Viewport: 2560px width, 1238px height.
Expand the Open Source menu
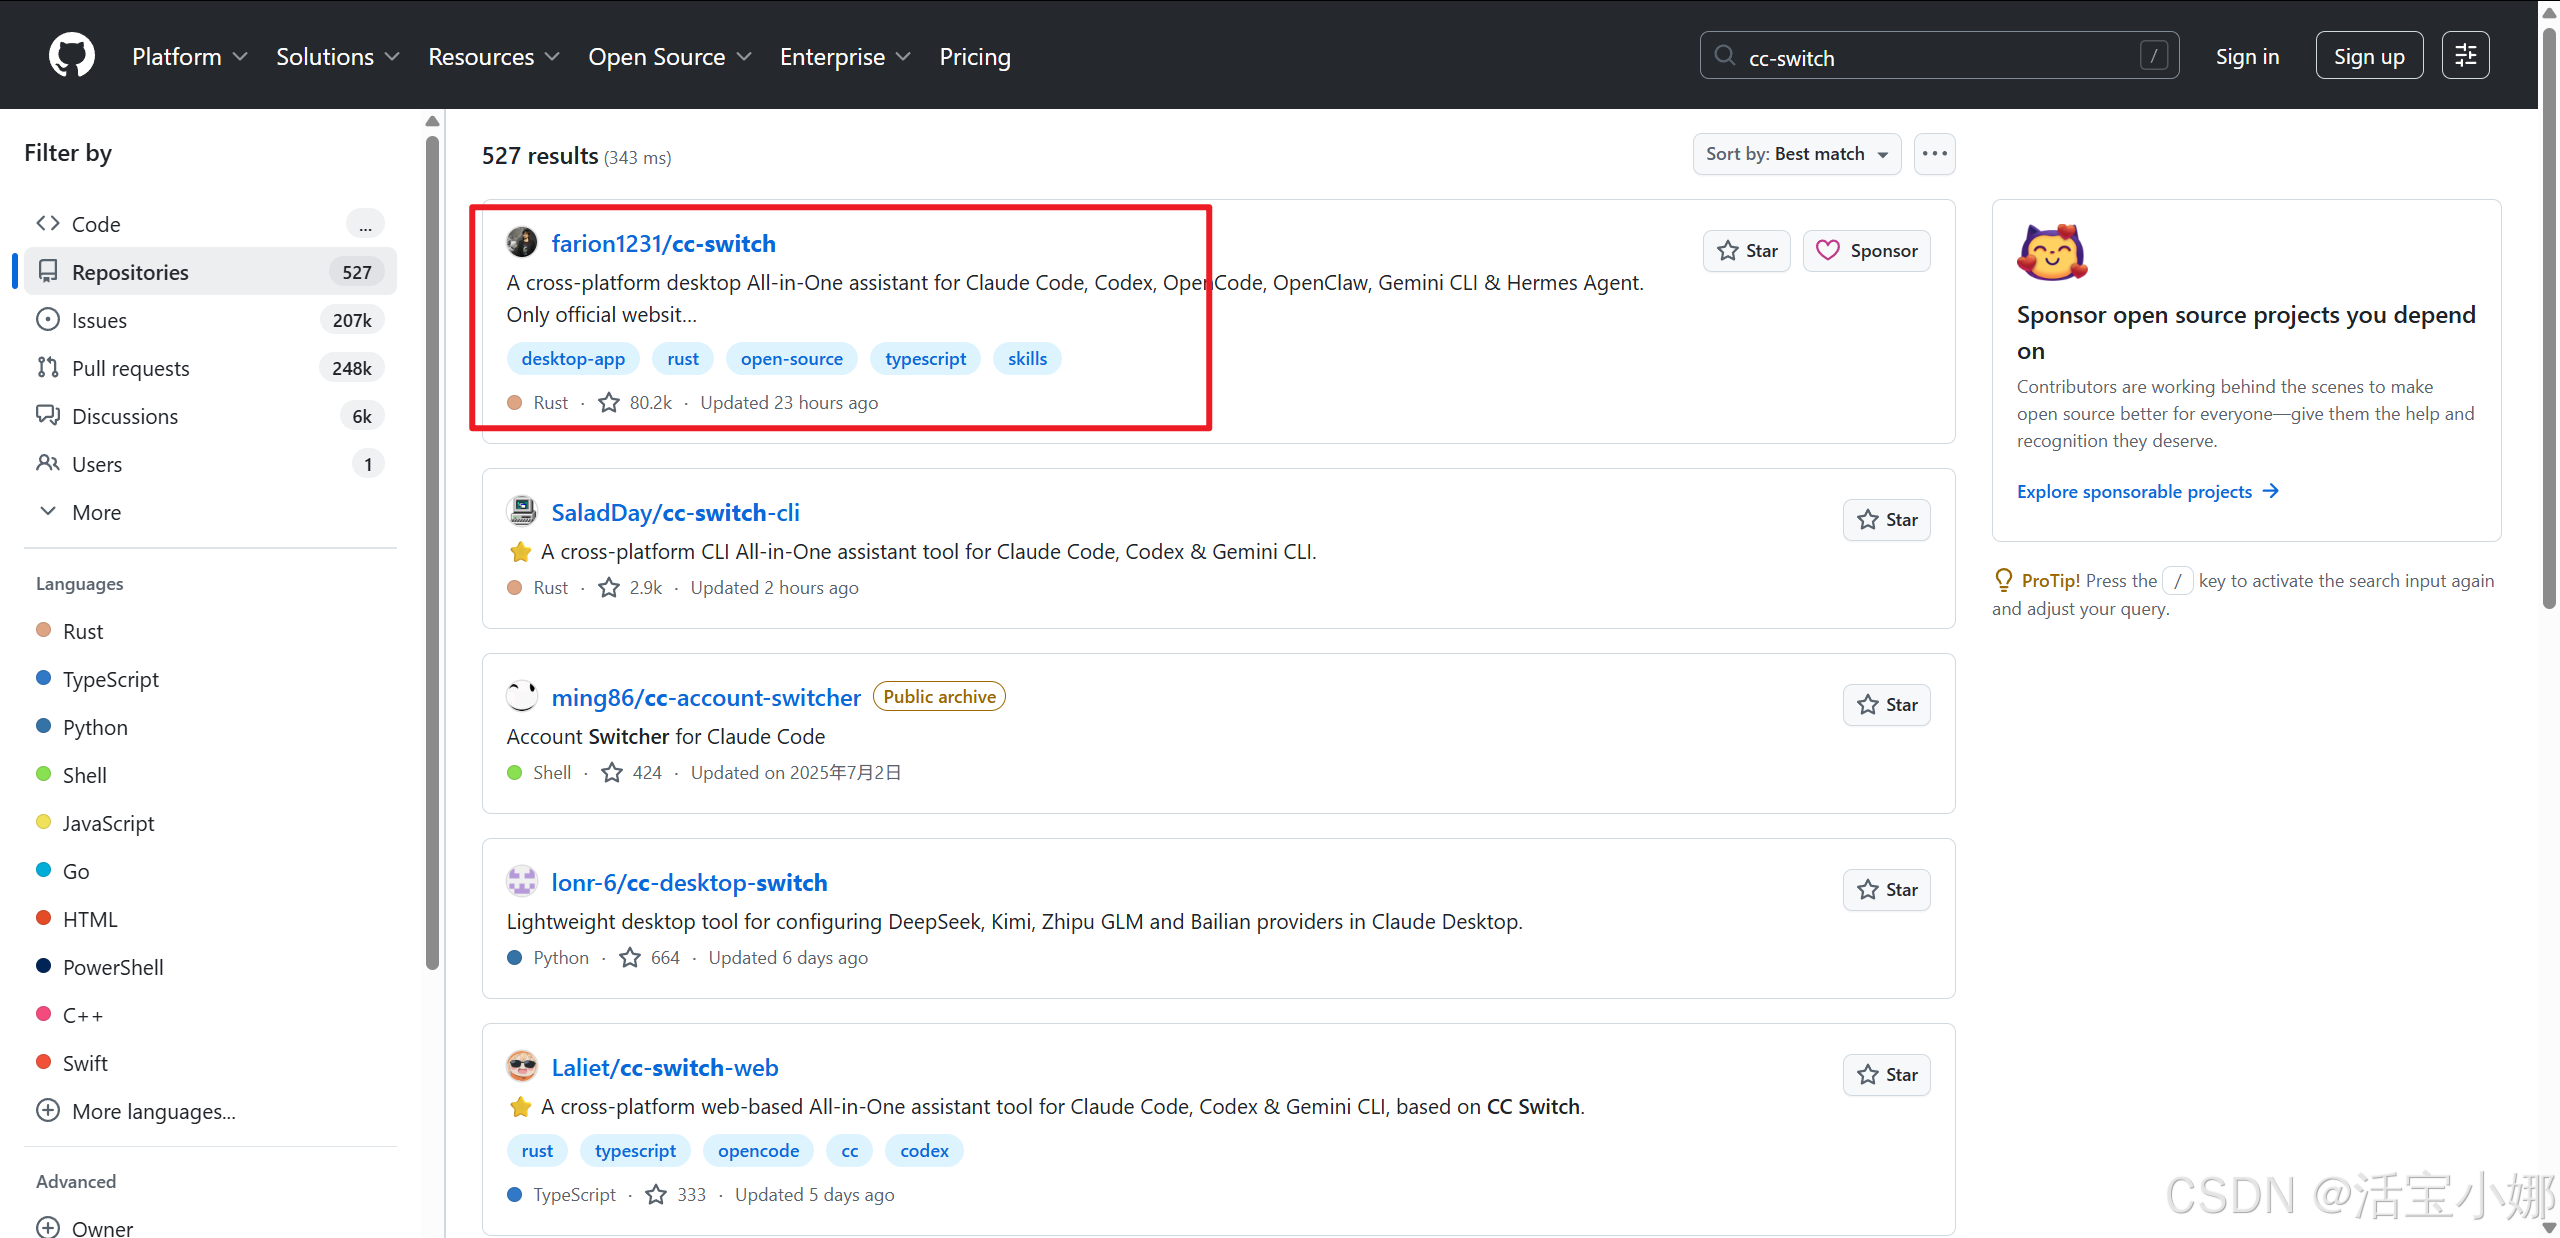point(670,57)
